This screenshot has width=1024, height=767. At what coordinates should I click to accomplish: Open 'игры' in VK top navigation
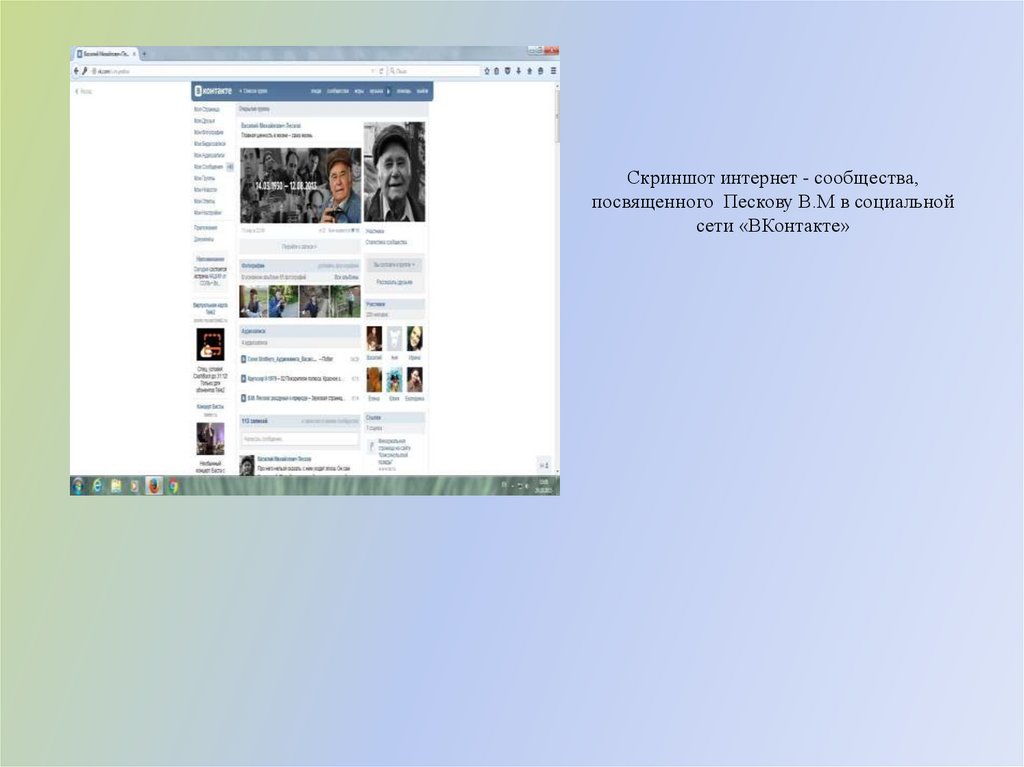coord(359,91)
